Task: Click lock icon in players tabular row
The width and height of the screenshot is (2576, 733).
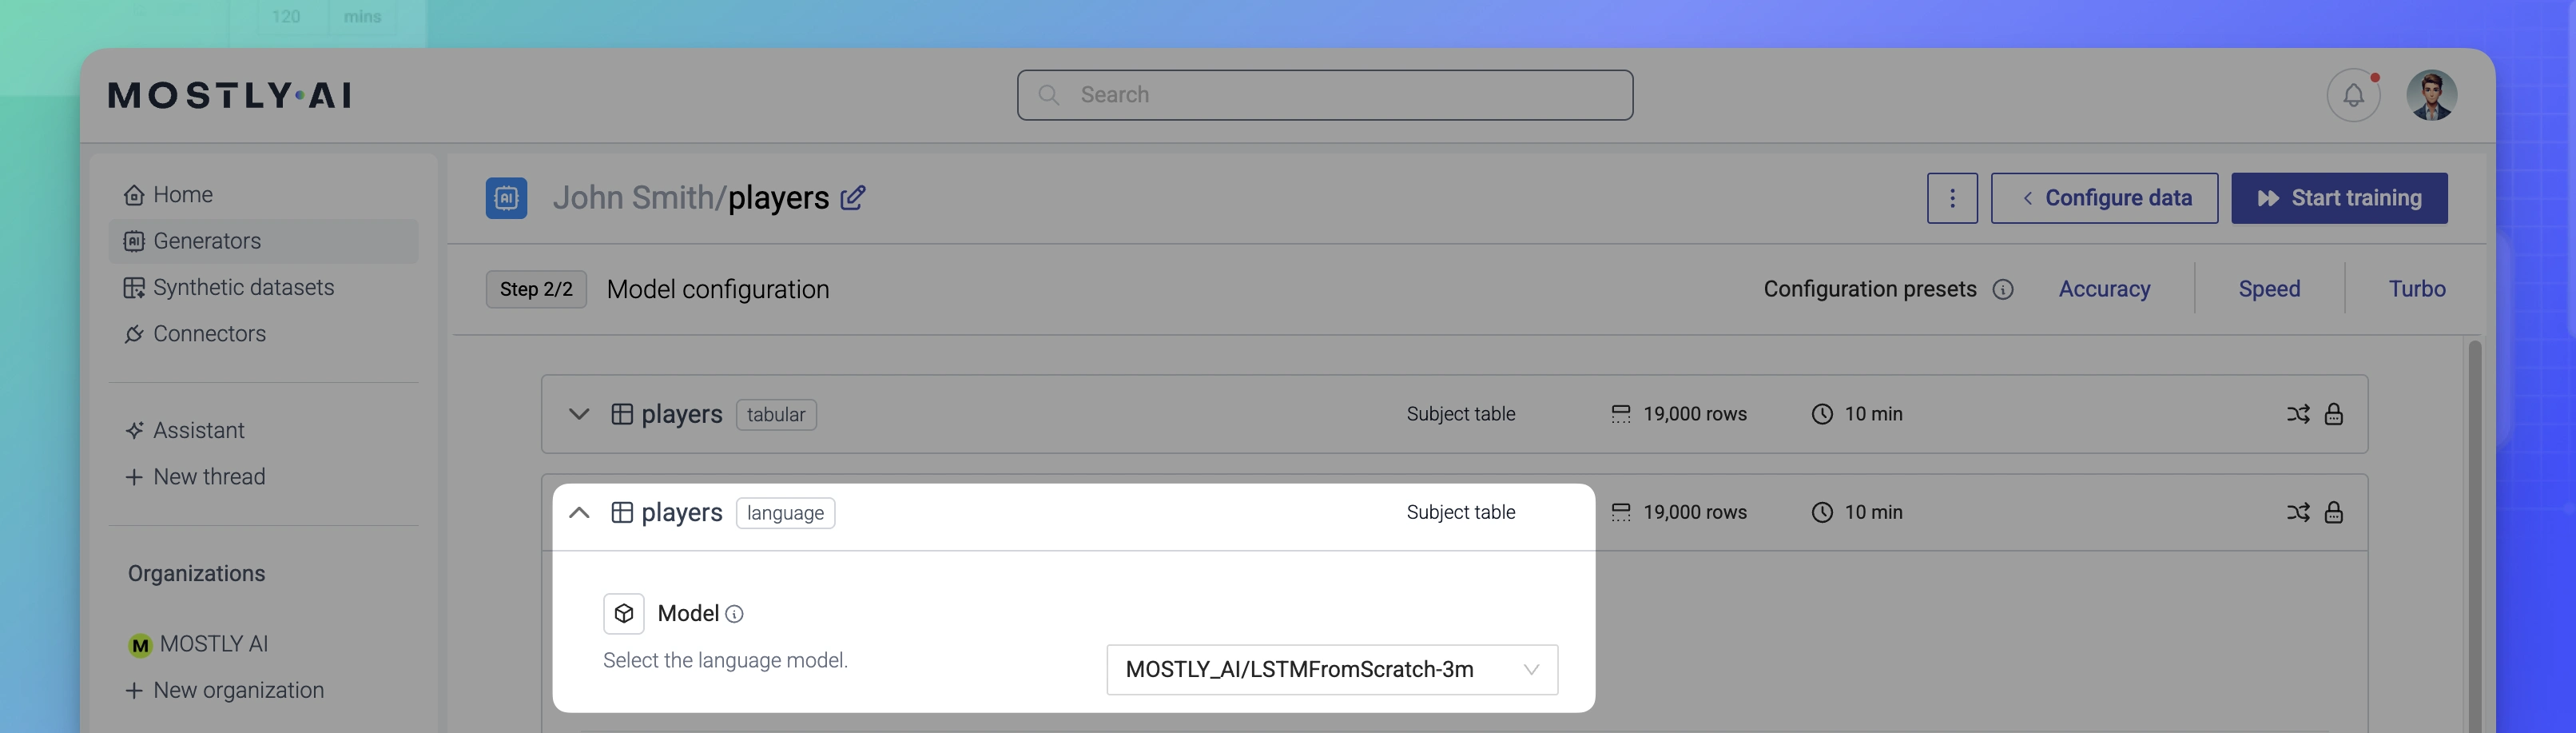Action: (x=2333, y=414)
